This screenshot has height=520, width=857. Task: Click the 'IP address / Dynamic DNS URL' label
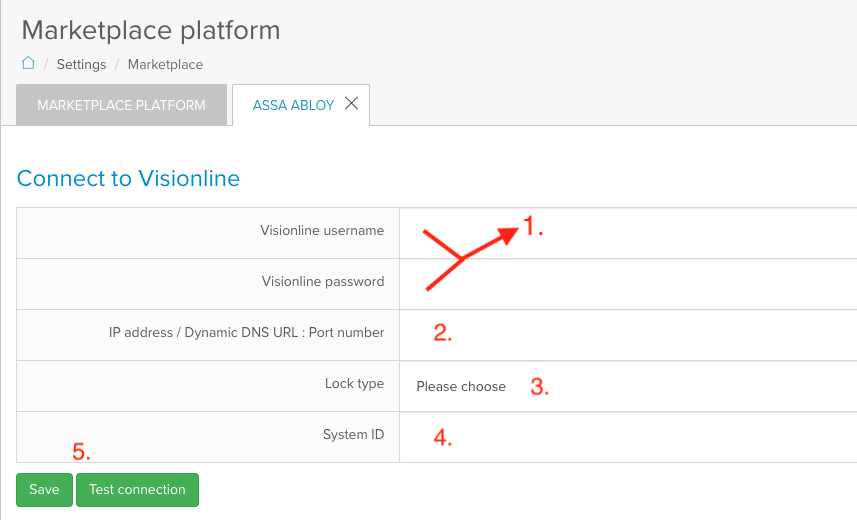pyautogui.click(x=246, y=333)
